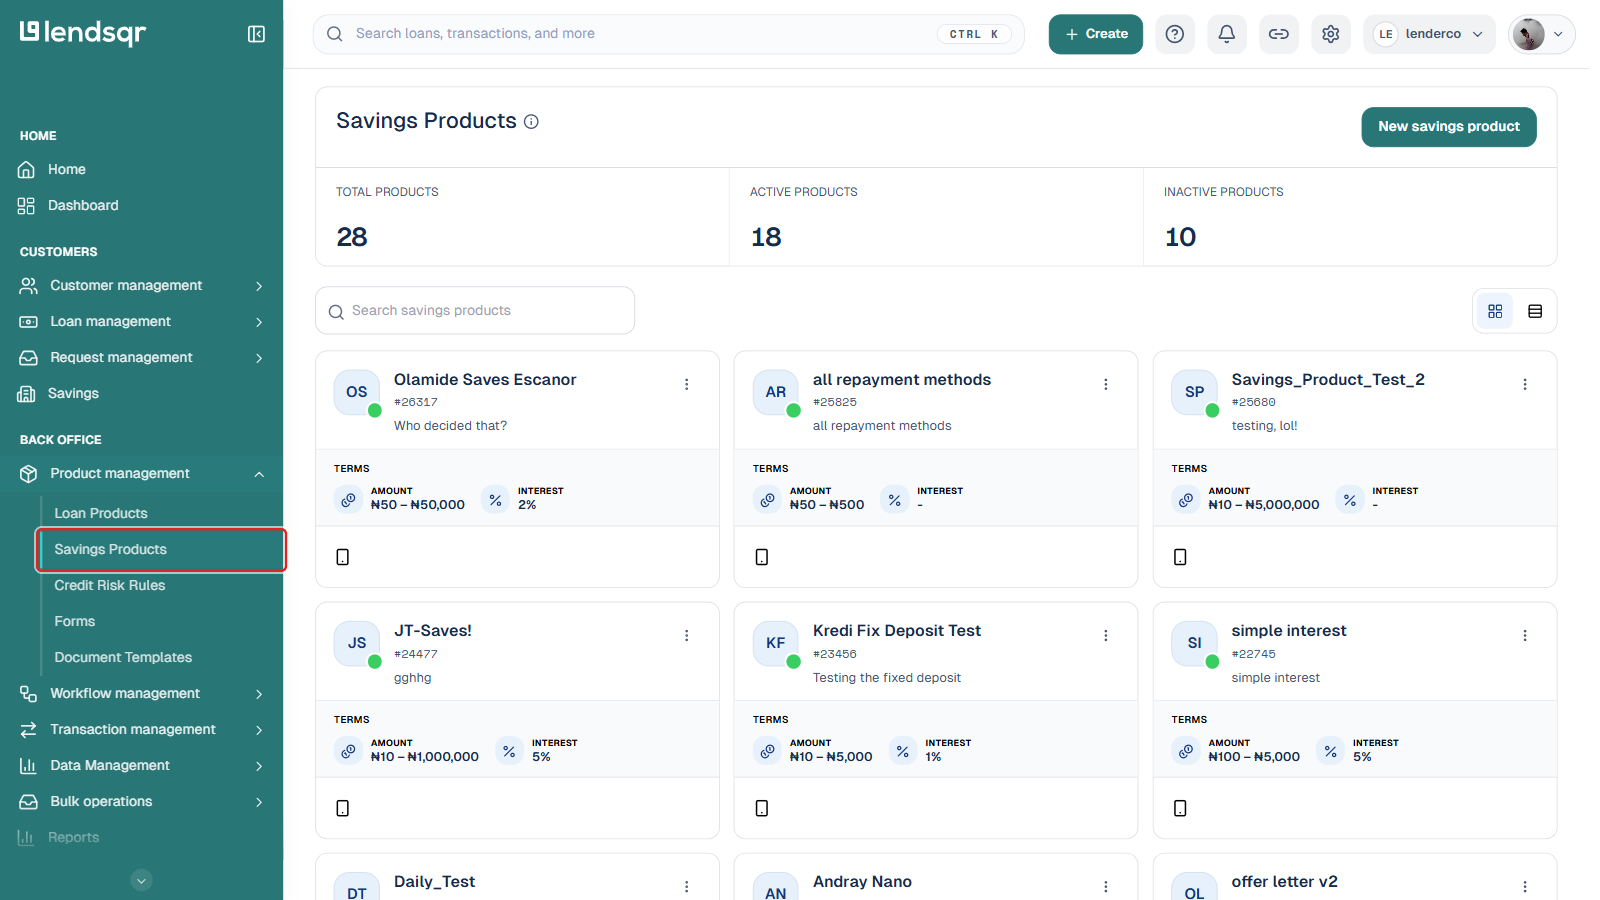The image size is (1600, 900).
Task: Focus the global search loans field
Action: pyautogui.click(x=669, y=34)
